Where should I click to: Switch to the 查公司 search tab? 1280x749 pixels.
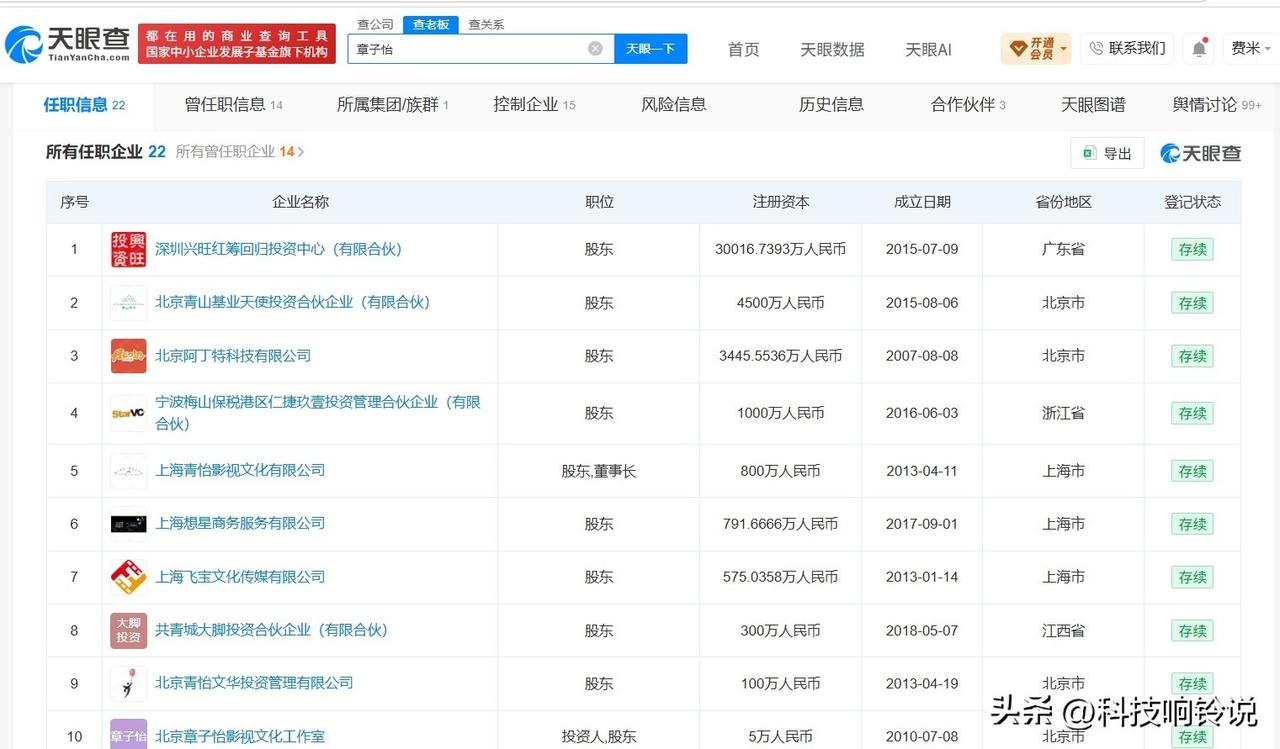coord(375,24)
